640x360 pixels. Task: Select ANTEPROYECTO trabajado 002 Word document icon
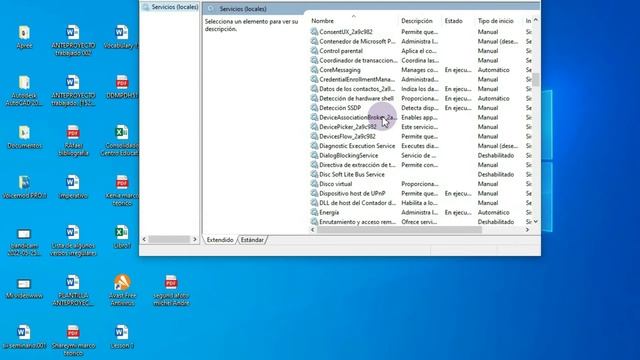[x=73, y=32]
